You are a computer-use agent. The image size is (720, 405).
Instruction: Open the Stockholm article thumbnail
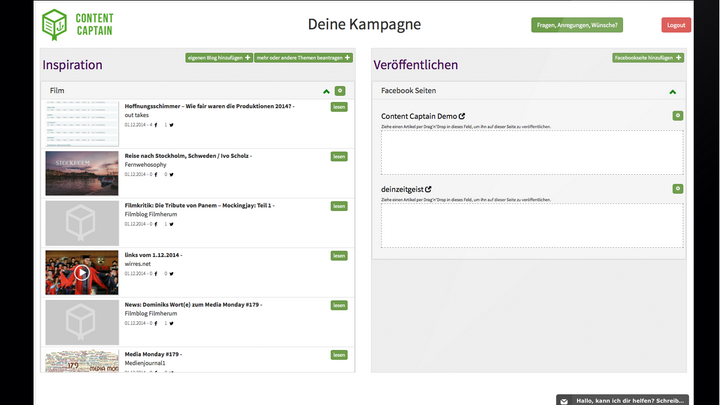tap(82, 174)
